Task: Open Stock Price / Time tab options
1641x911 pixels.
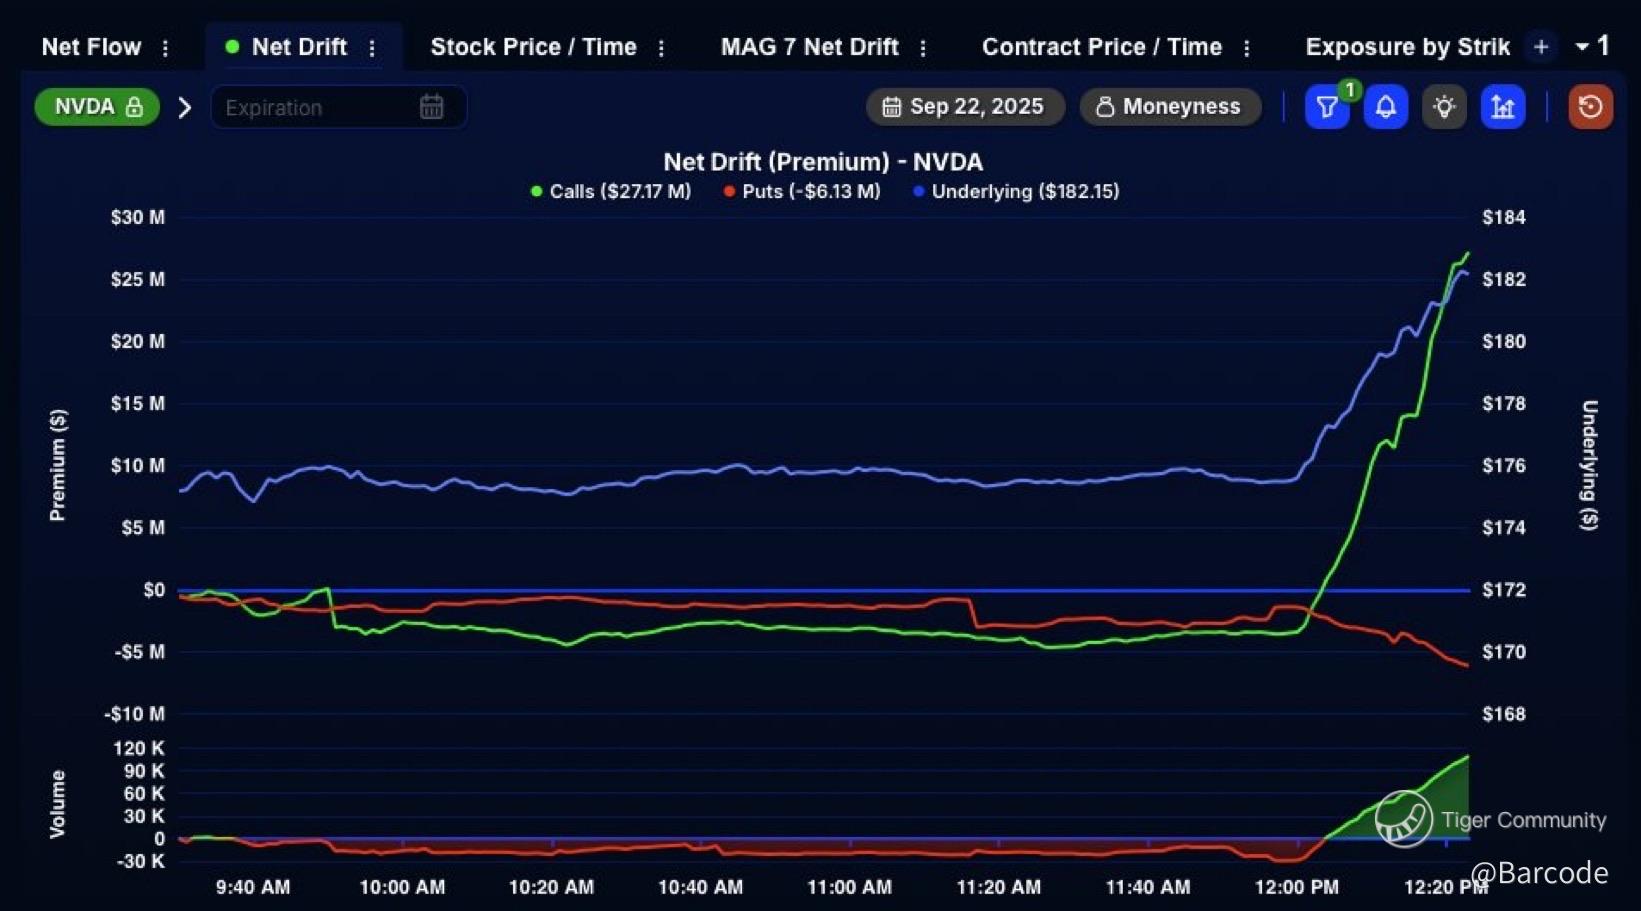Action: point(661,48)
